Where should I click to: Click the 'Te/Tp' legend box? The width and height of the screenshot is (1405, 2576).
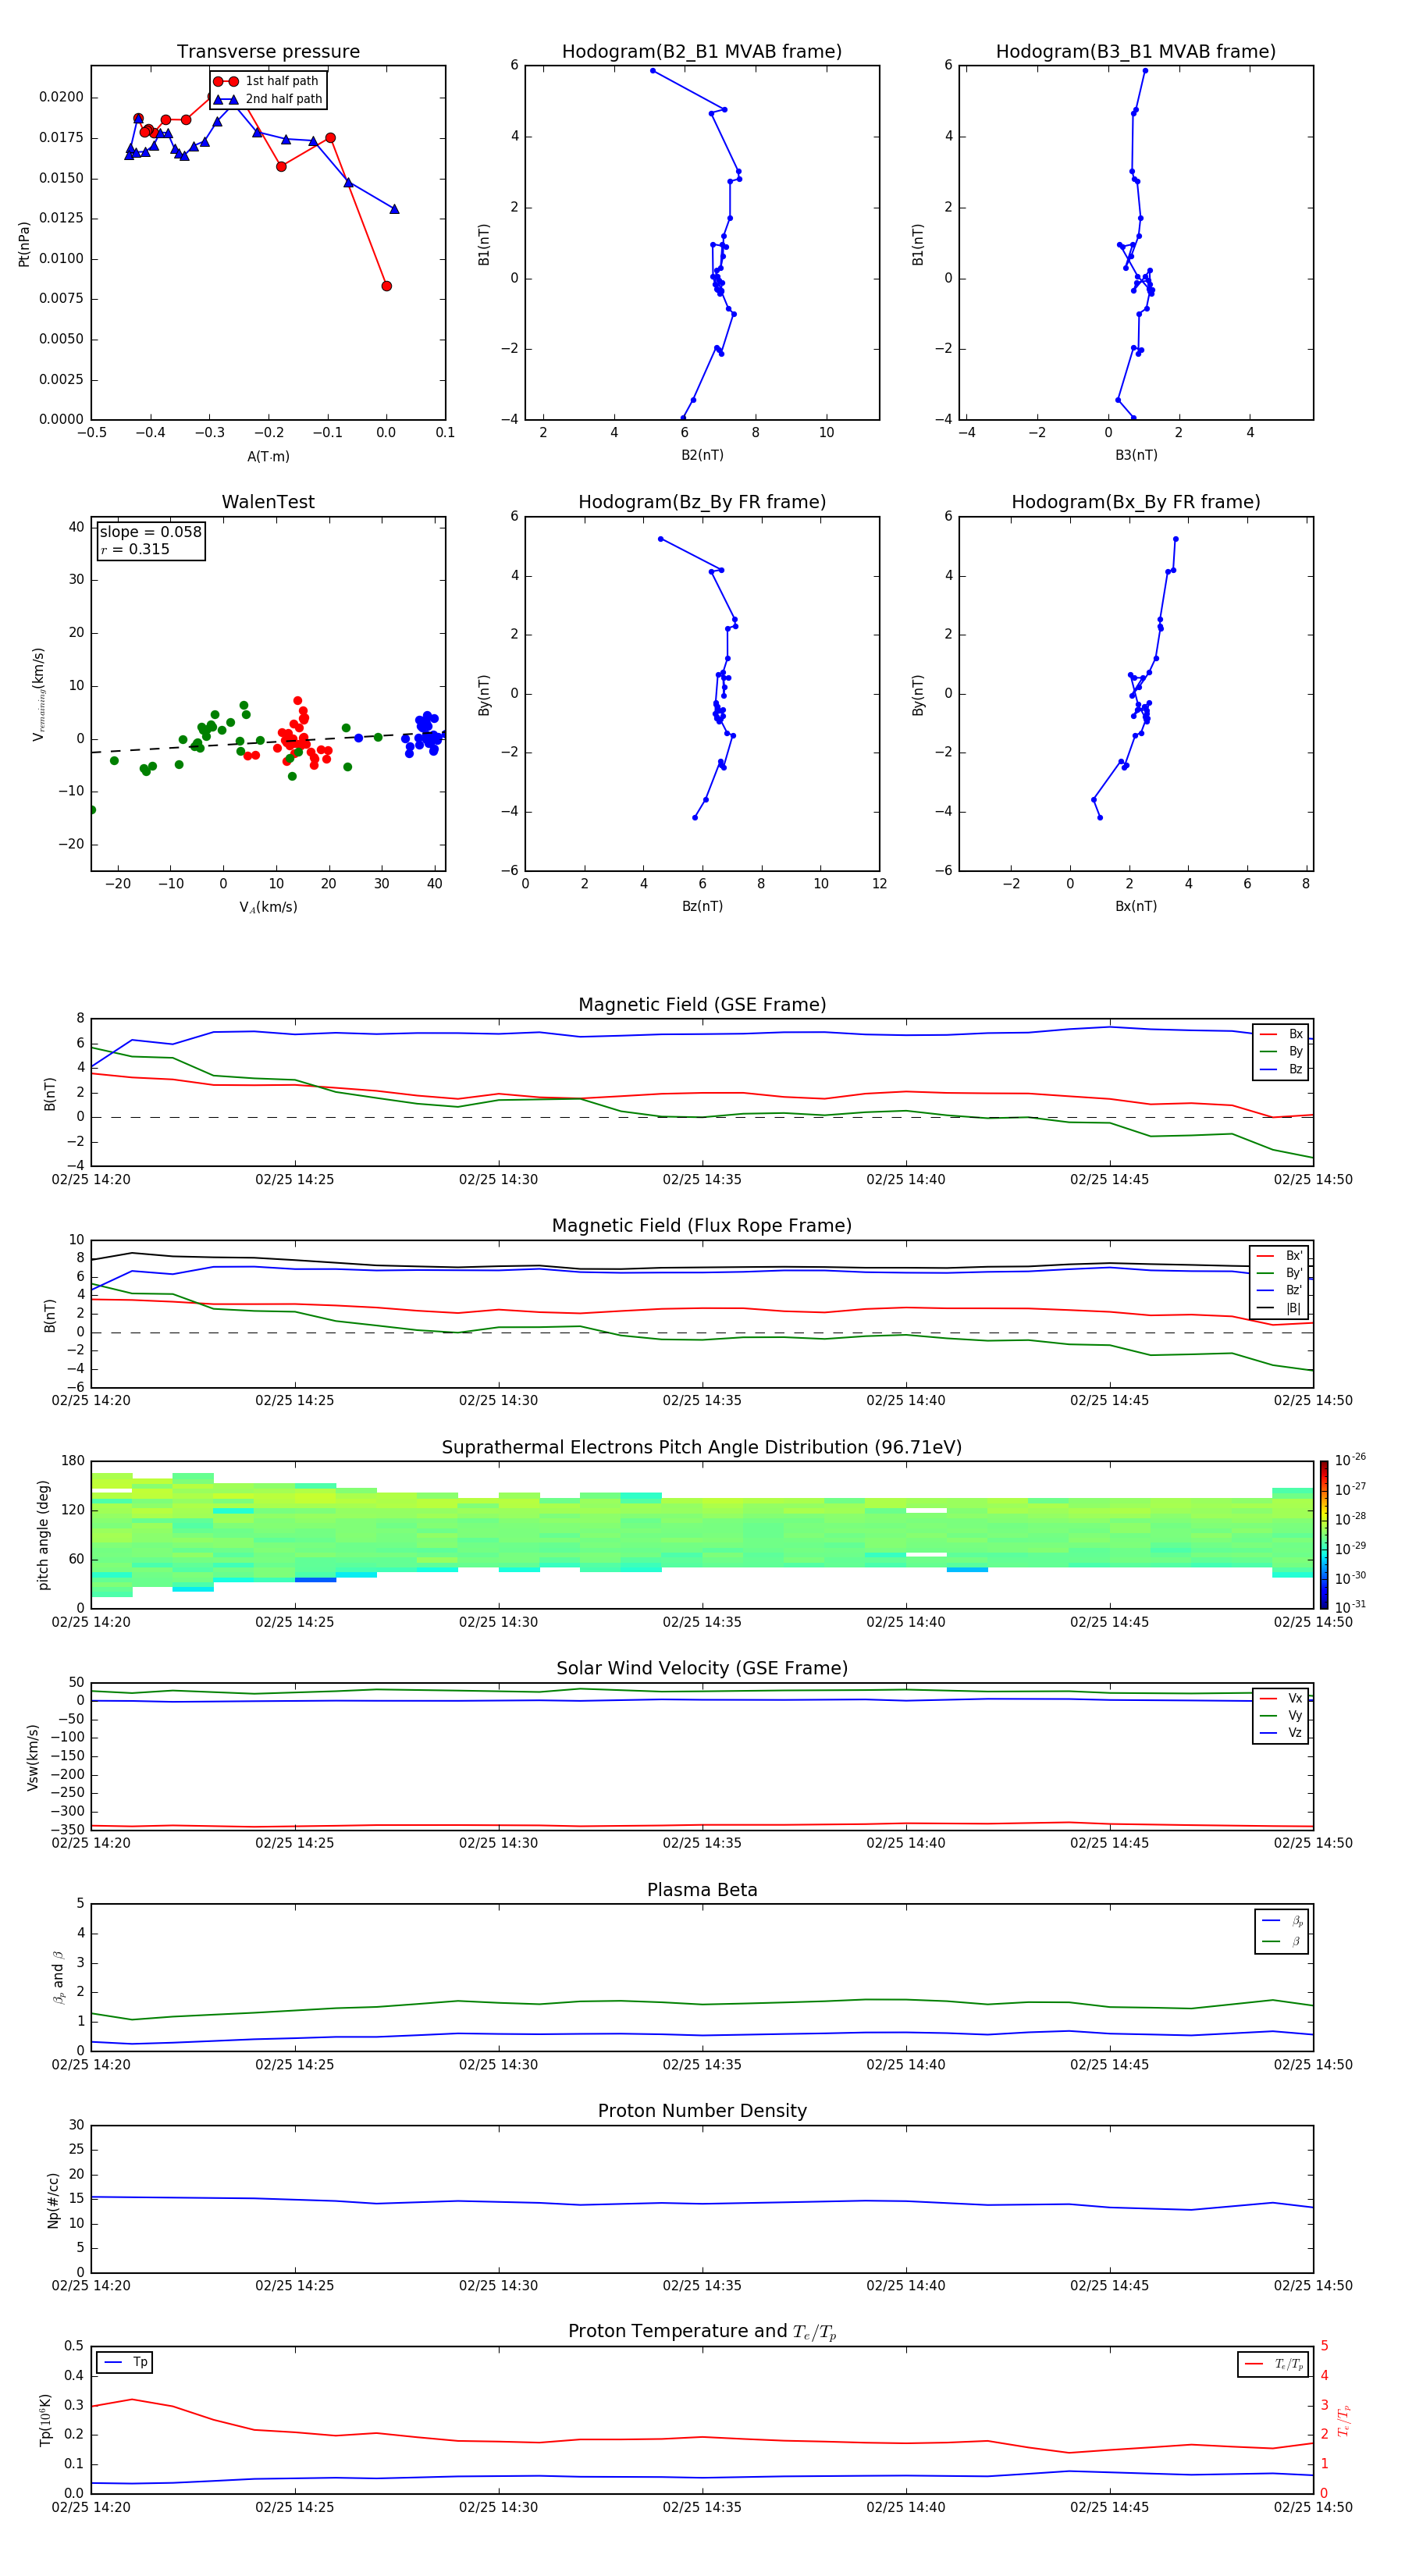[x=1273, y=2365]
